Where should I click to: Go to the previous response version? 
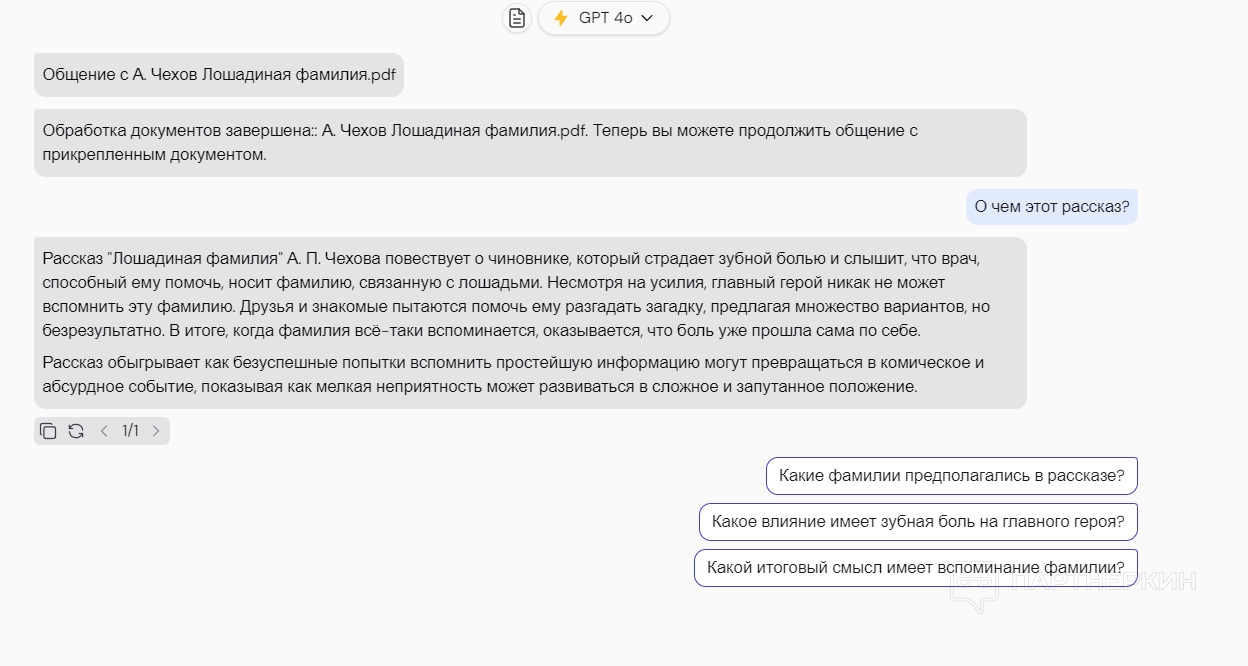click(104, 431)
